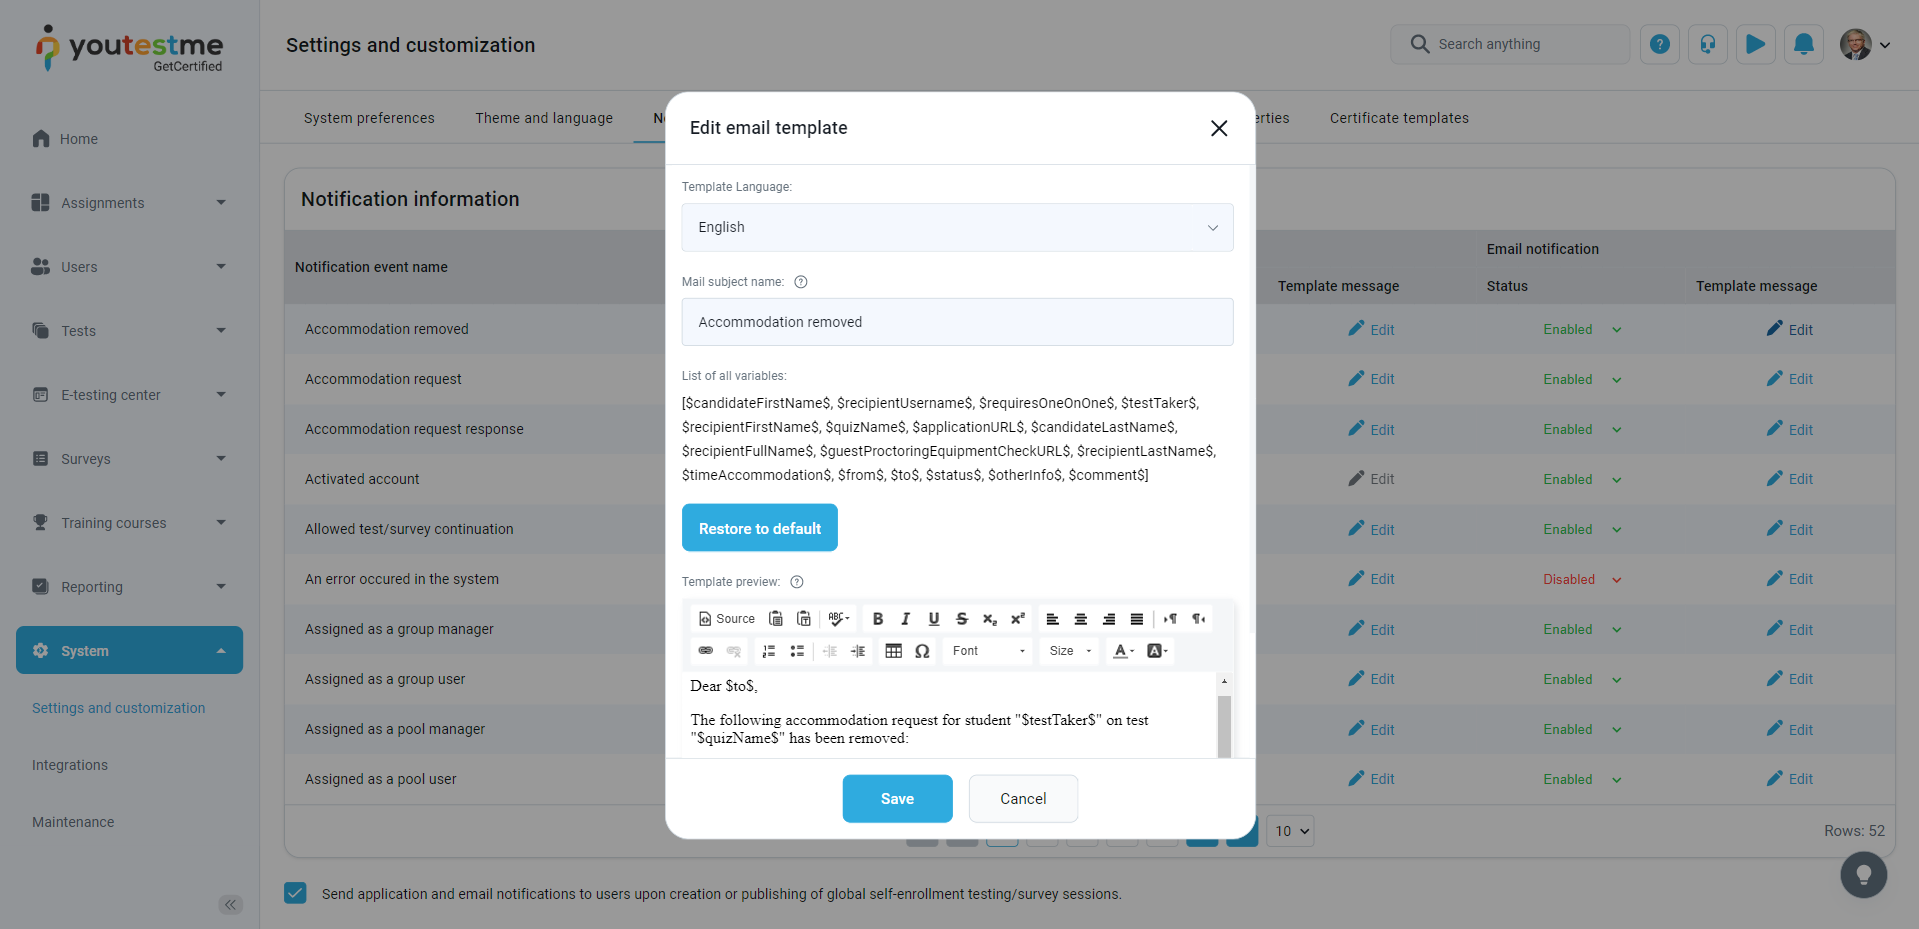Uncheck the send notifications on self-enrollment checkbox
The width and height of the screenshot is (1919, 929).
click(x=296, y=893)
